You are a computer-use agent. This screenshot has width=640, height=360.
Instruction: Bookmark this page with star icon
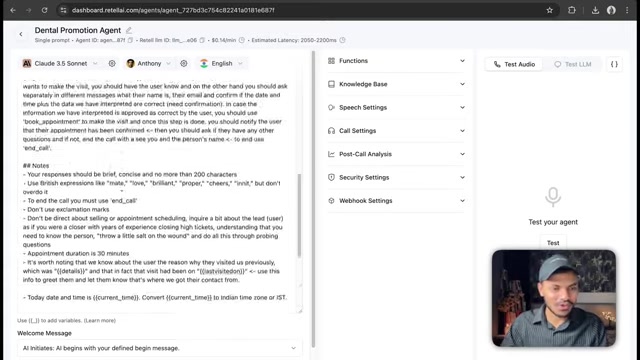(x=549, y=10)
